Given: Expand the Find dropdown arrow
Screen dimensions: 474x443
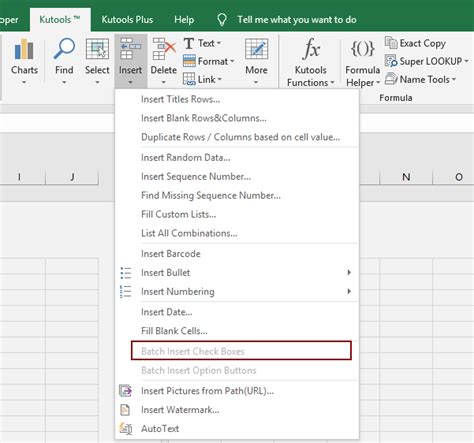Looking at the screenshot, I should click(64, 82).
